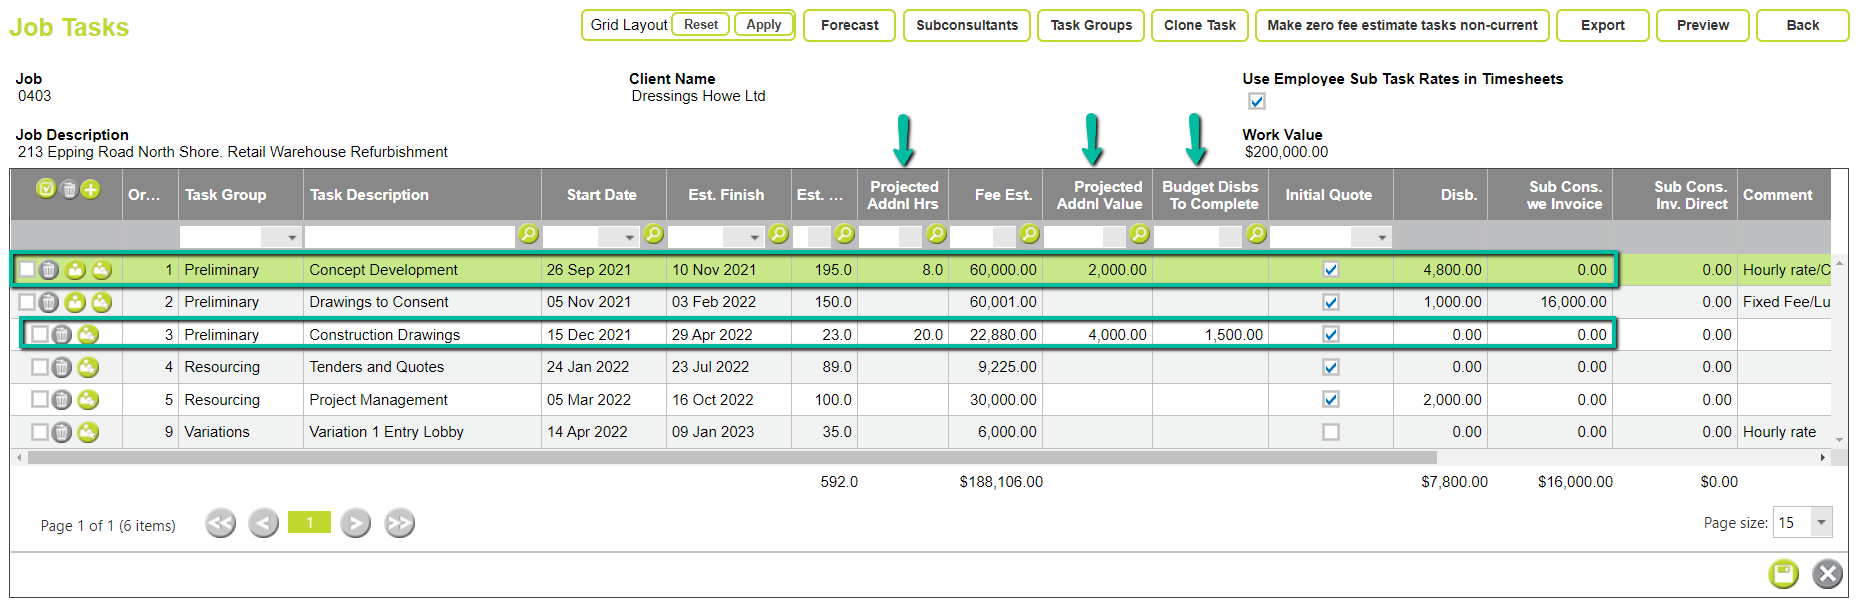Open the Forecast view
The width and height of the screenshot is (1859, 608).
[849, 25]
